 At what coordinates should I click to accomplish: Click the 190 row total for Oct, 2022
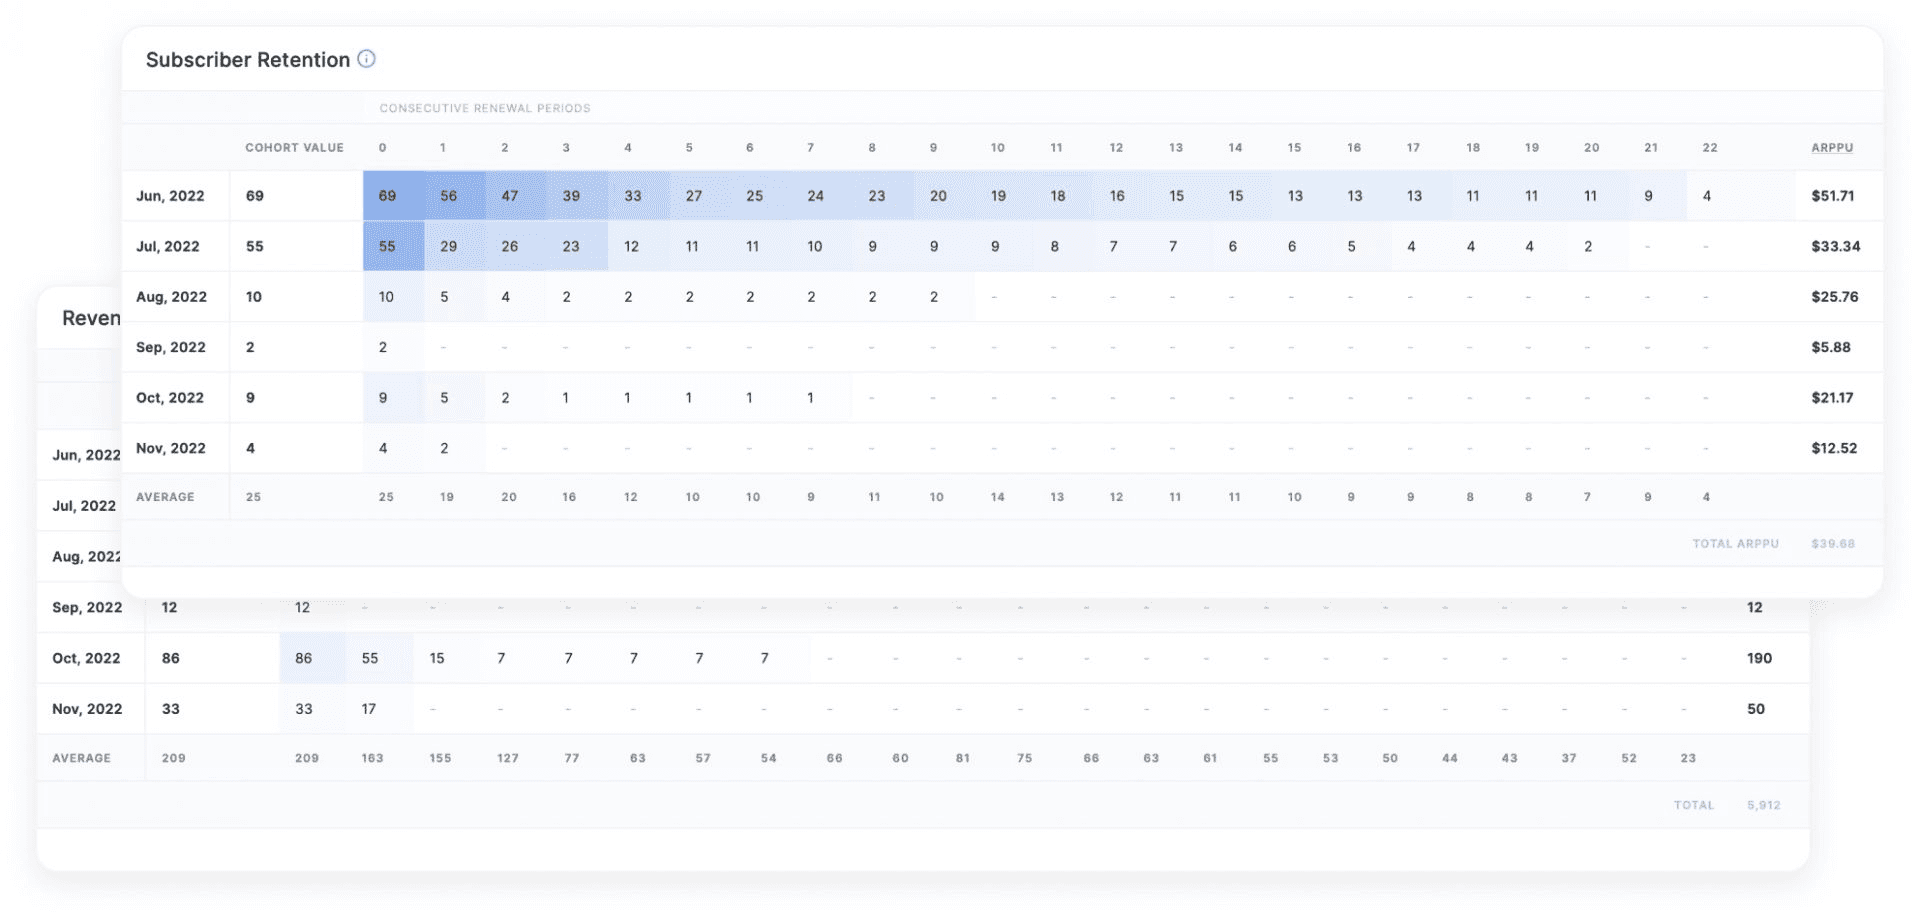click(1759, 659)
